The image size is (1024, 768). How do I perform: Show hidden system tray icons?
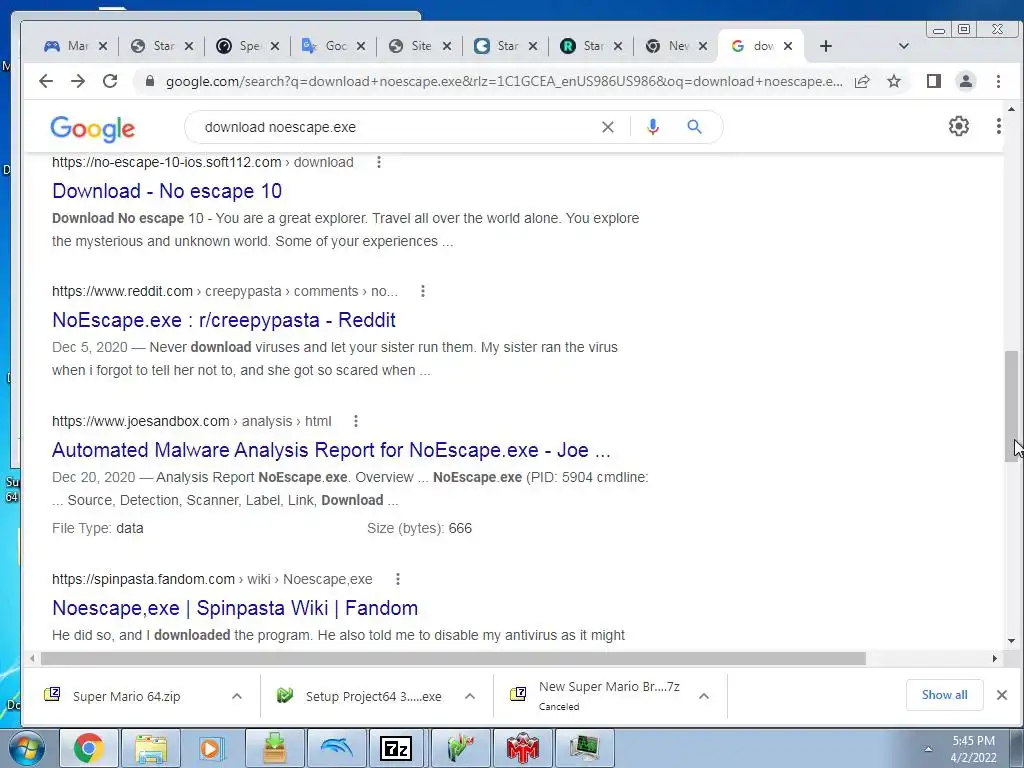coord(928,749)
